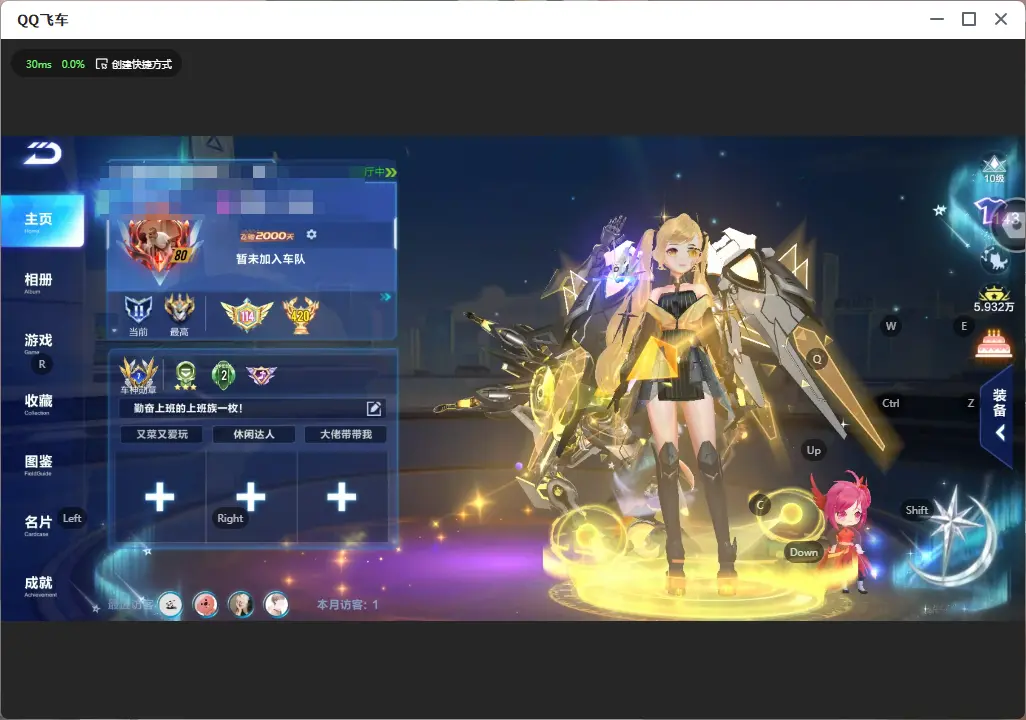This screenshot has height=720, width=1026.
Task: Click the winged 114 level badge
Action: click(247, 315)
